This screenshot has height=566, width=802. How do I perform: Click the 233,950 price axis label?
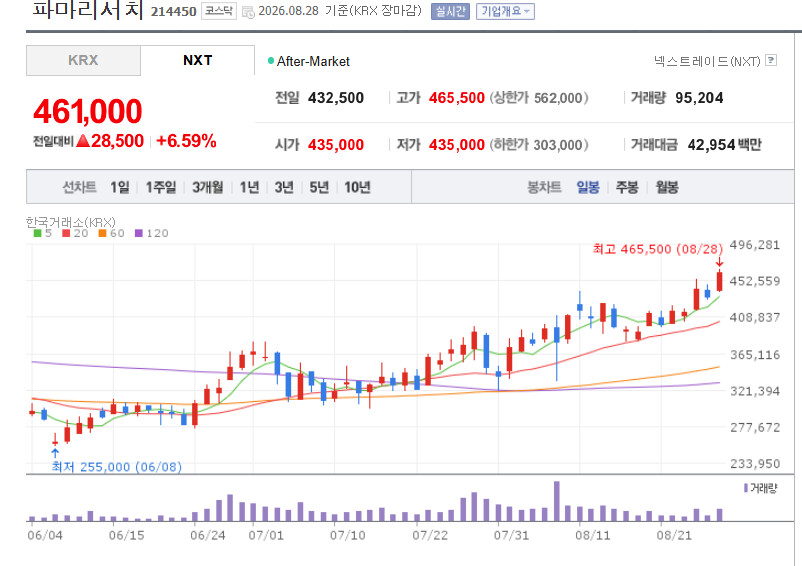pyautogui.click(x=755, y=464)
